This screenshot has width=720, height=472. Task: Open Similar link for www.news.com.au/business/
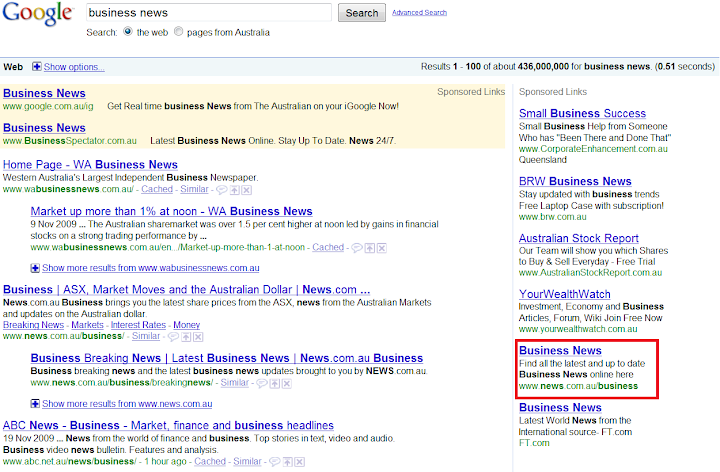point(146,336)
